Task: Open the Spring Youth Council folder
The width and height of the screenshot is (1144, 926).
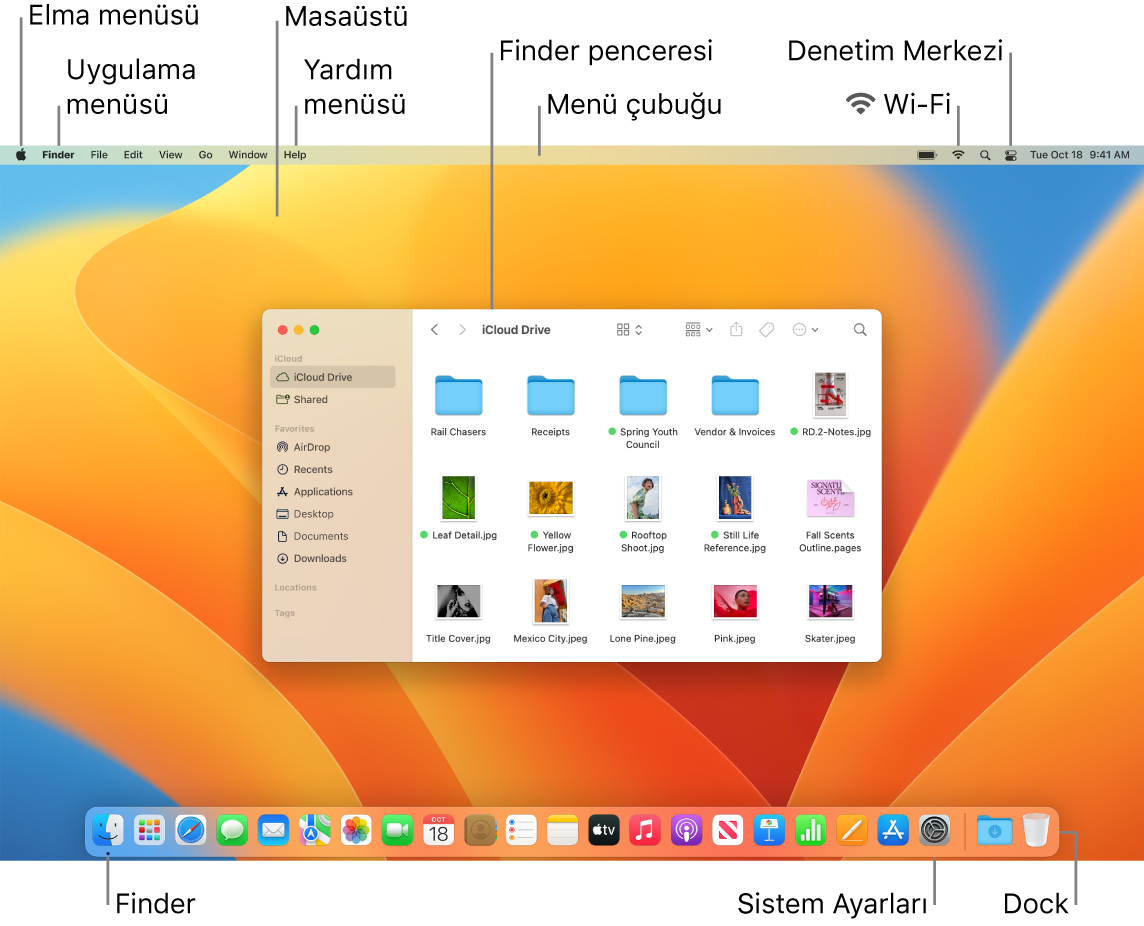Action: point(643,396)
